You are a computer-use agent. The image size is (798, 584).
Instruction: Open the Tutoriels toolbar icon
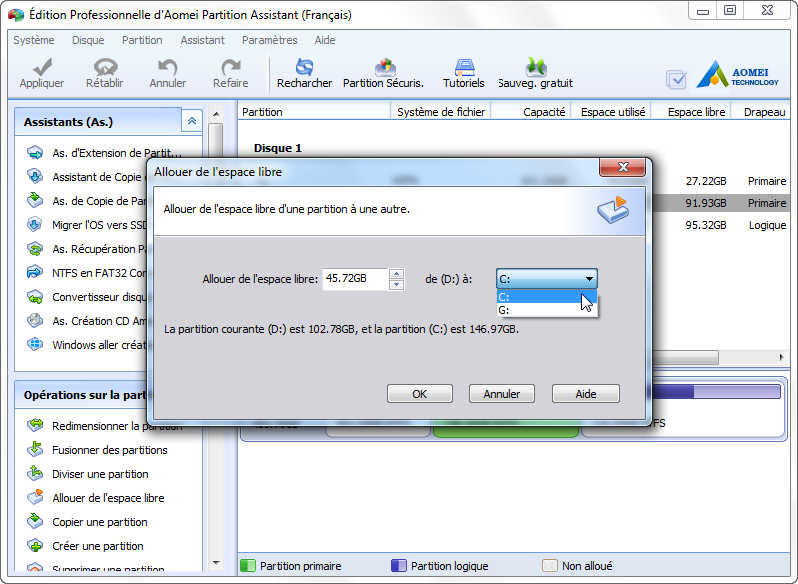[x=464, y=67]
